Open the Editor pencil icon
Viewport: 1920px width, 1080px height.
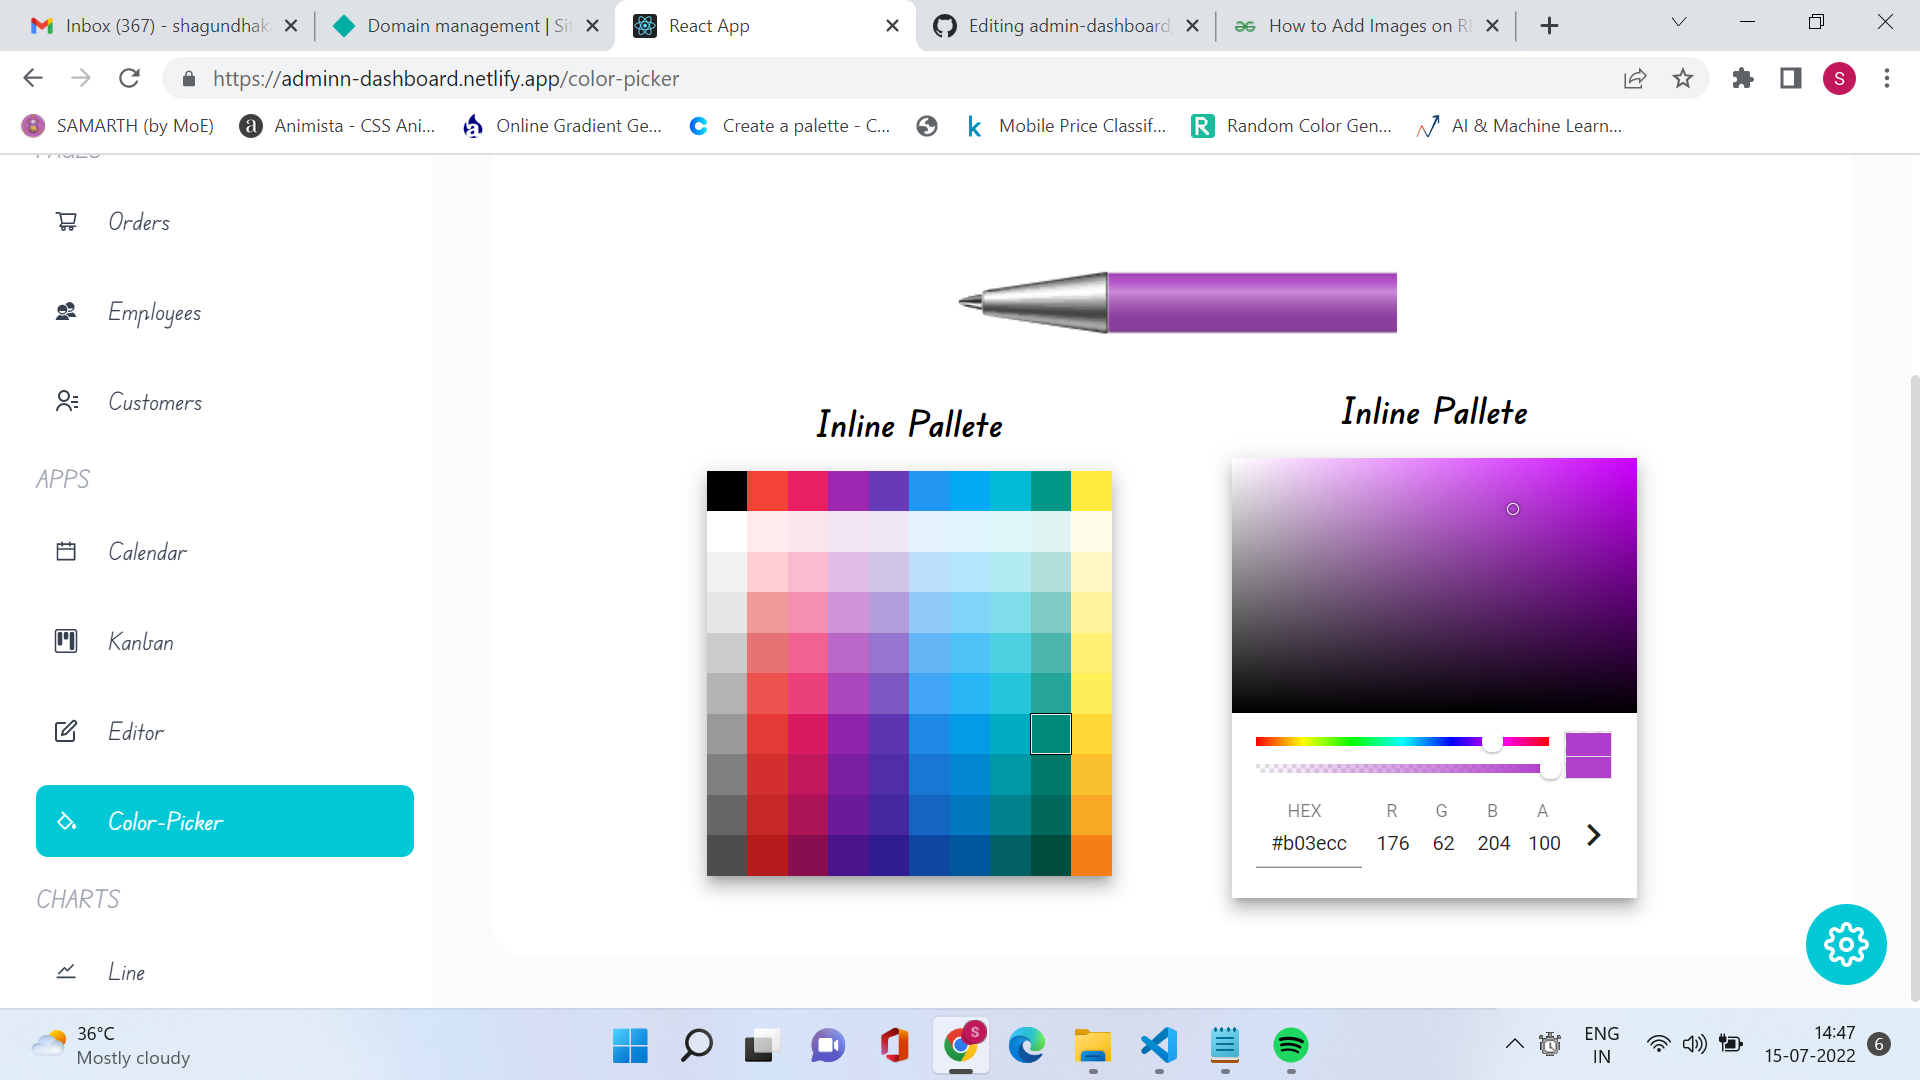pos(66,732)
